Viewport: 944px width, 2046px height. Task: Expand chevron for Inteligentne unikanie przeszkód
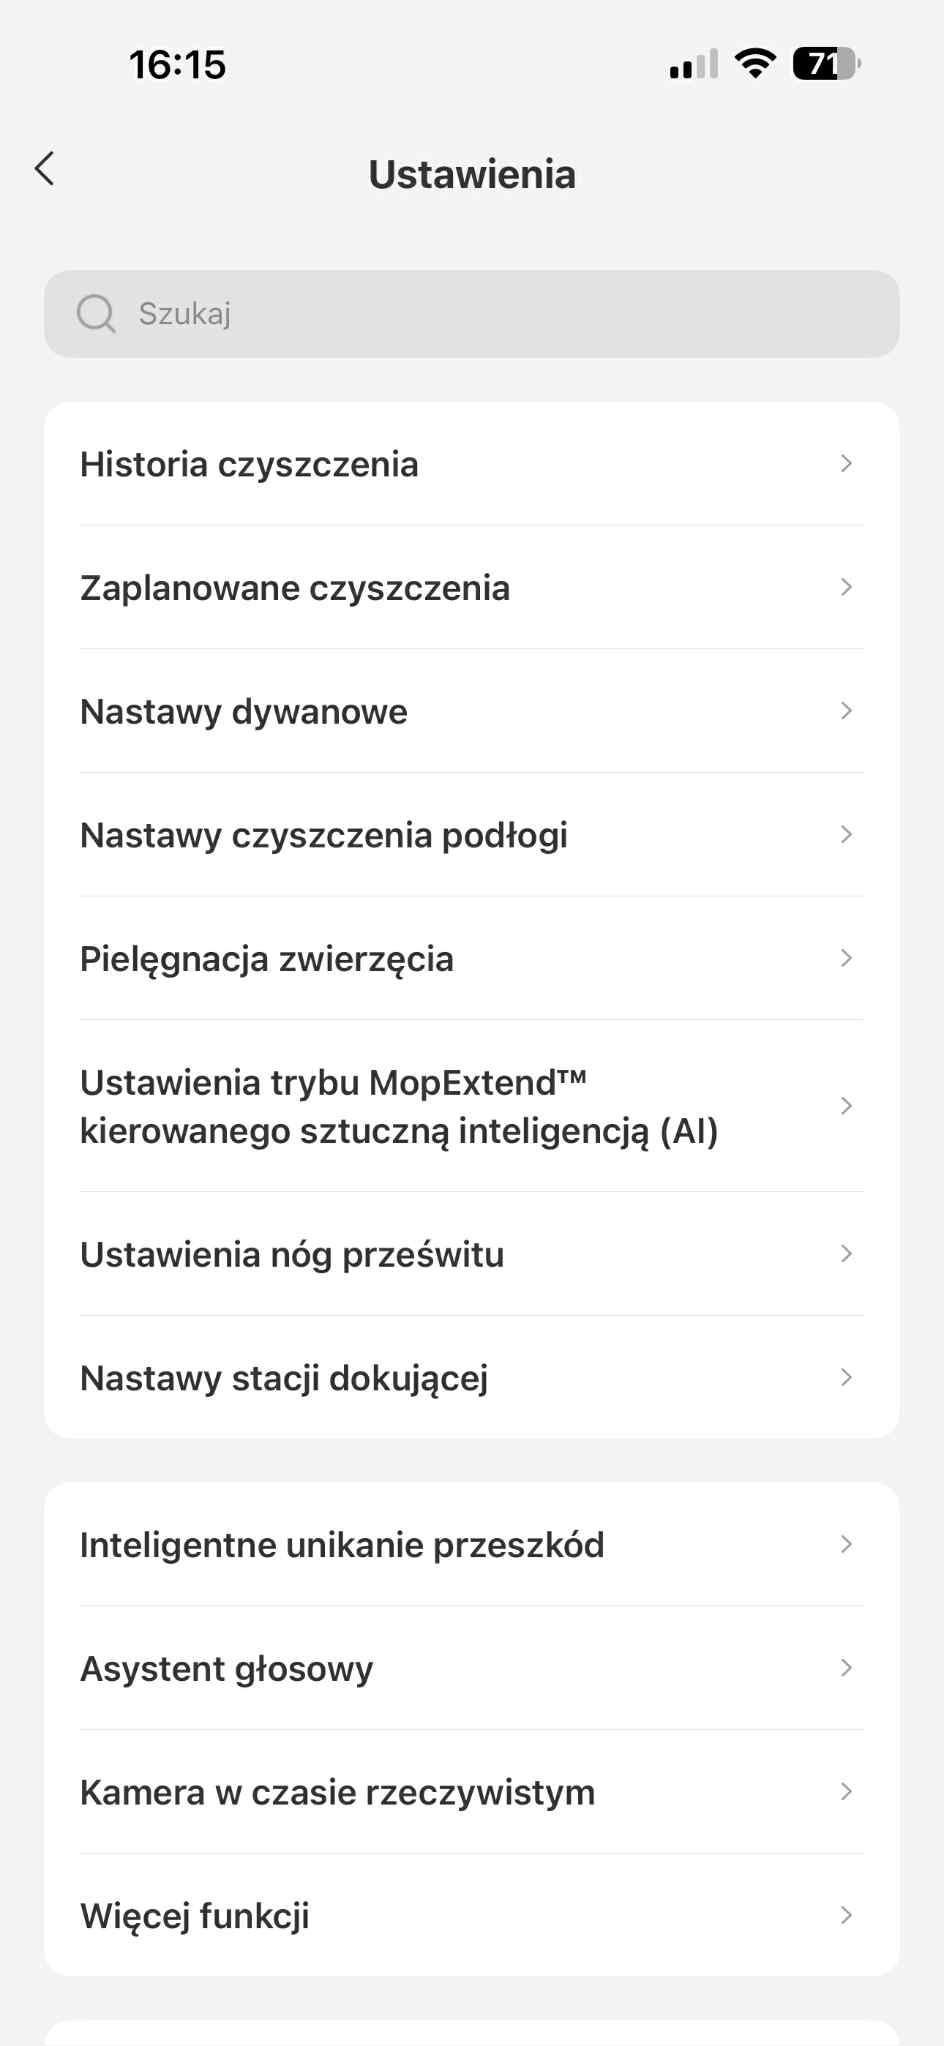(846, 1545)
